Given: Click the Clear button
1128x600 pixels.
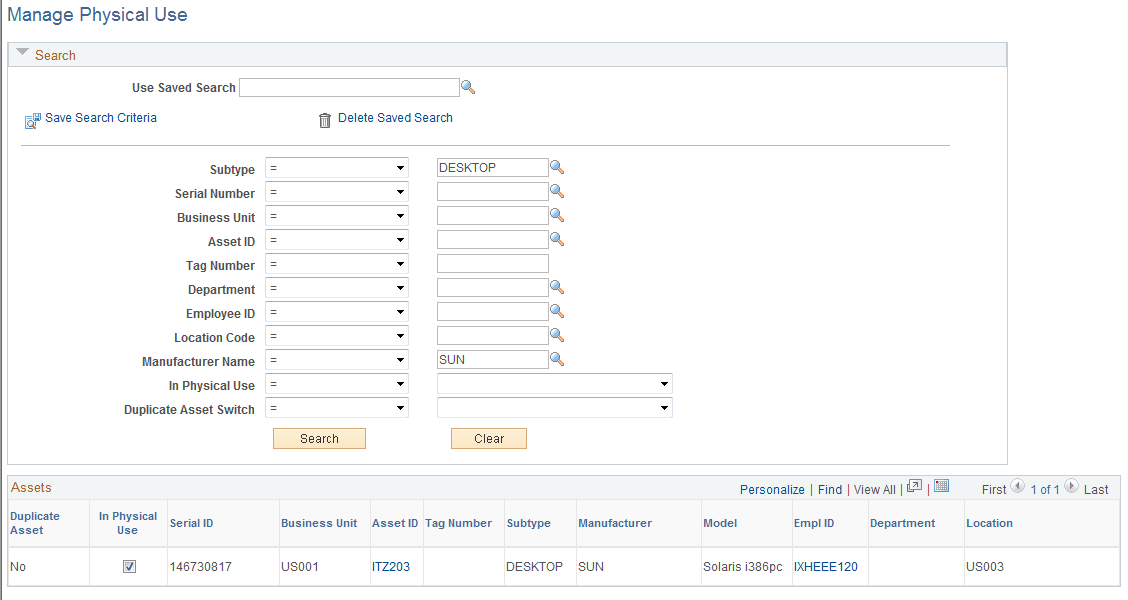Looking at the screenshot, I should [488, 438].
